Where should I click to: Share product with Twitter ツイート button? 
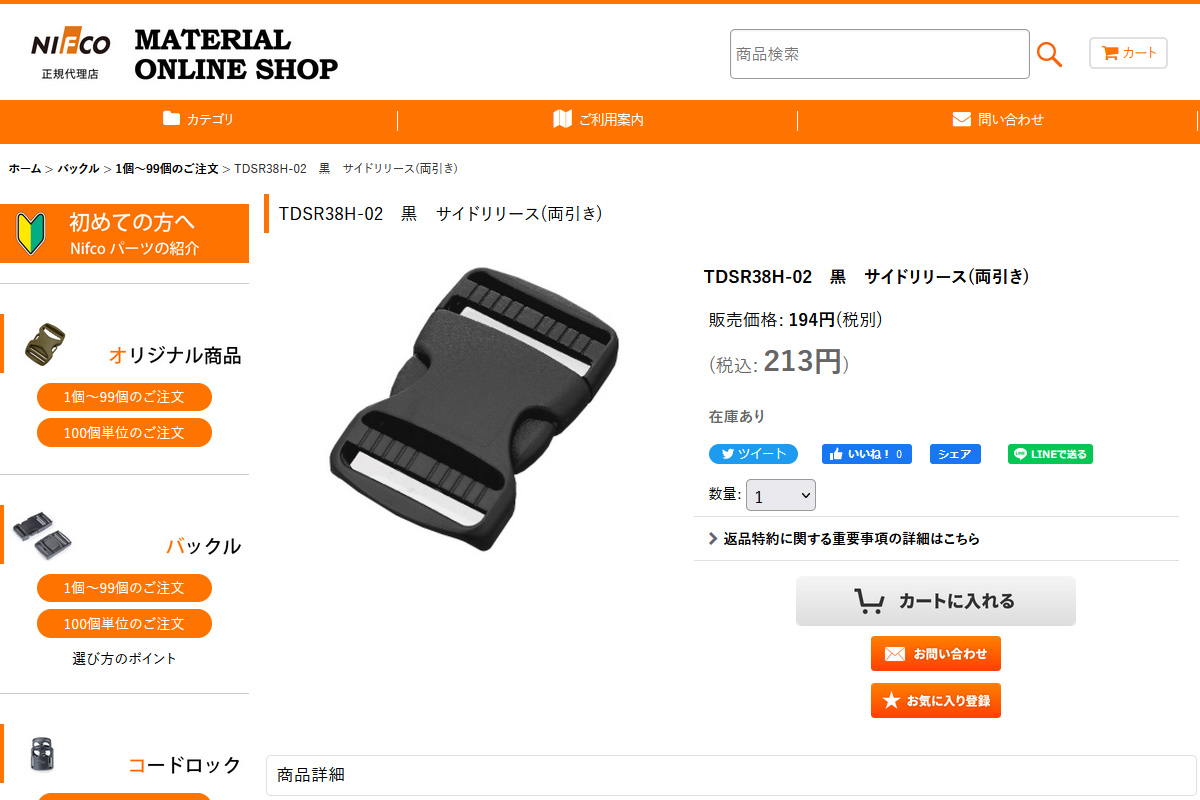pos(753,454)
